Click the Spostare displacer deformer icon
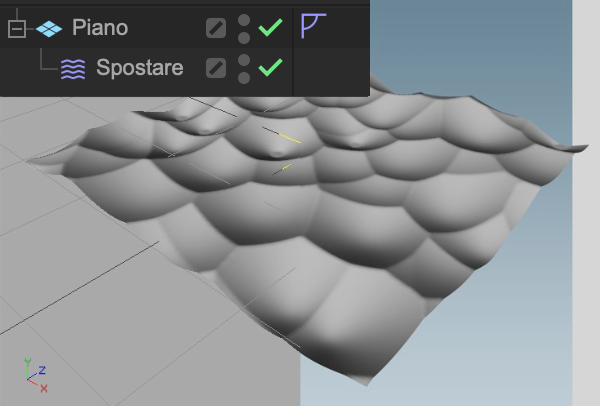Image resolution: width=600 pixels, height=406 pixels. tap(73, 69)
